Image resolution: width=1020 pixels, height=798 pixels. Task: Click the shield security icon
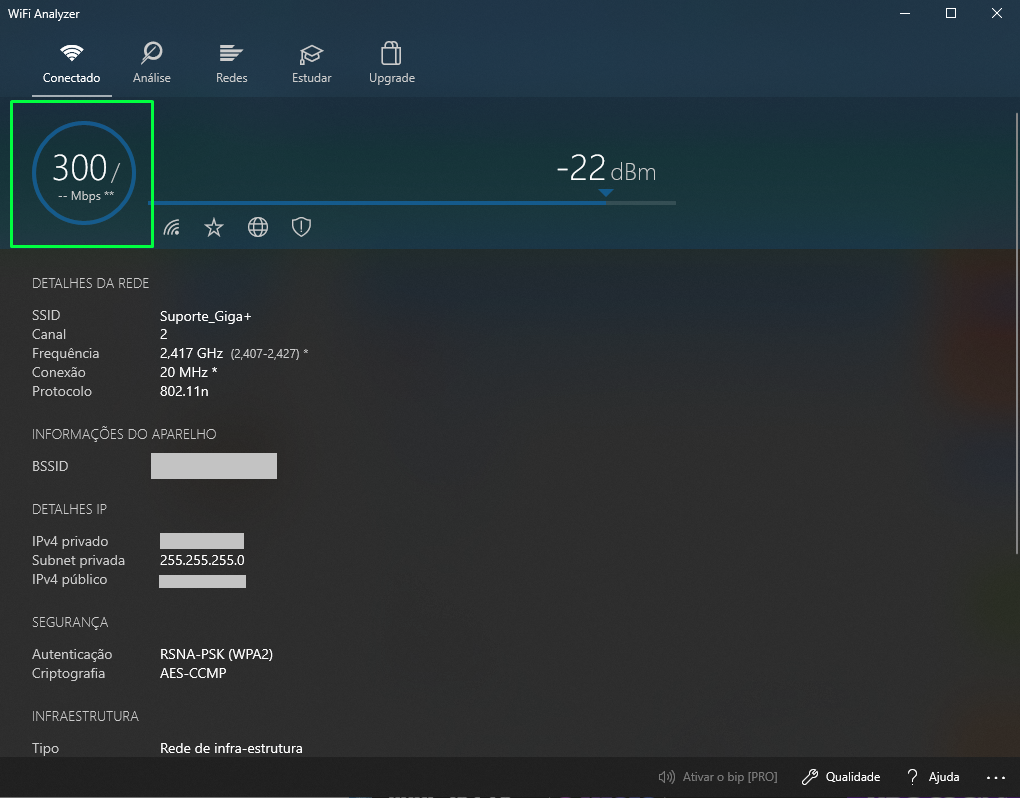tap(301, 228)
